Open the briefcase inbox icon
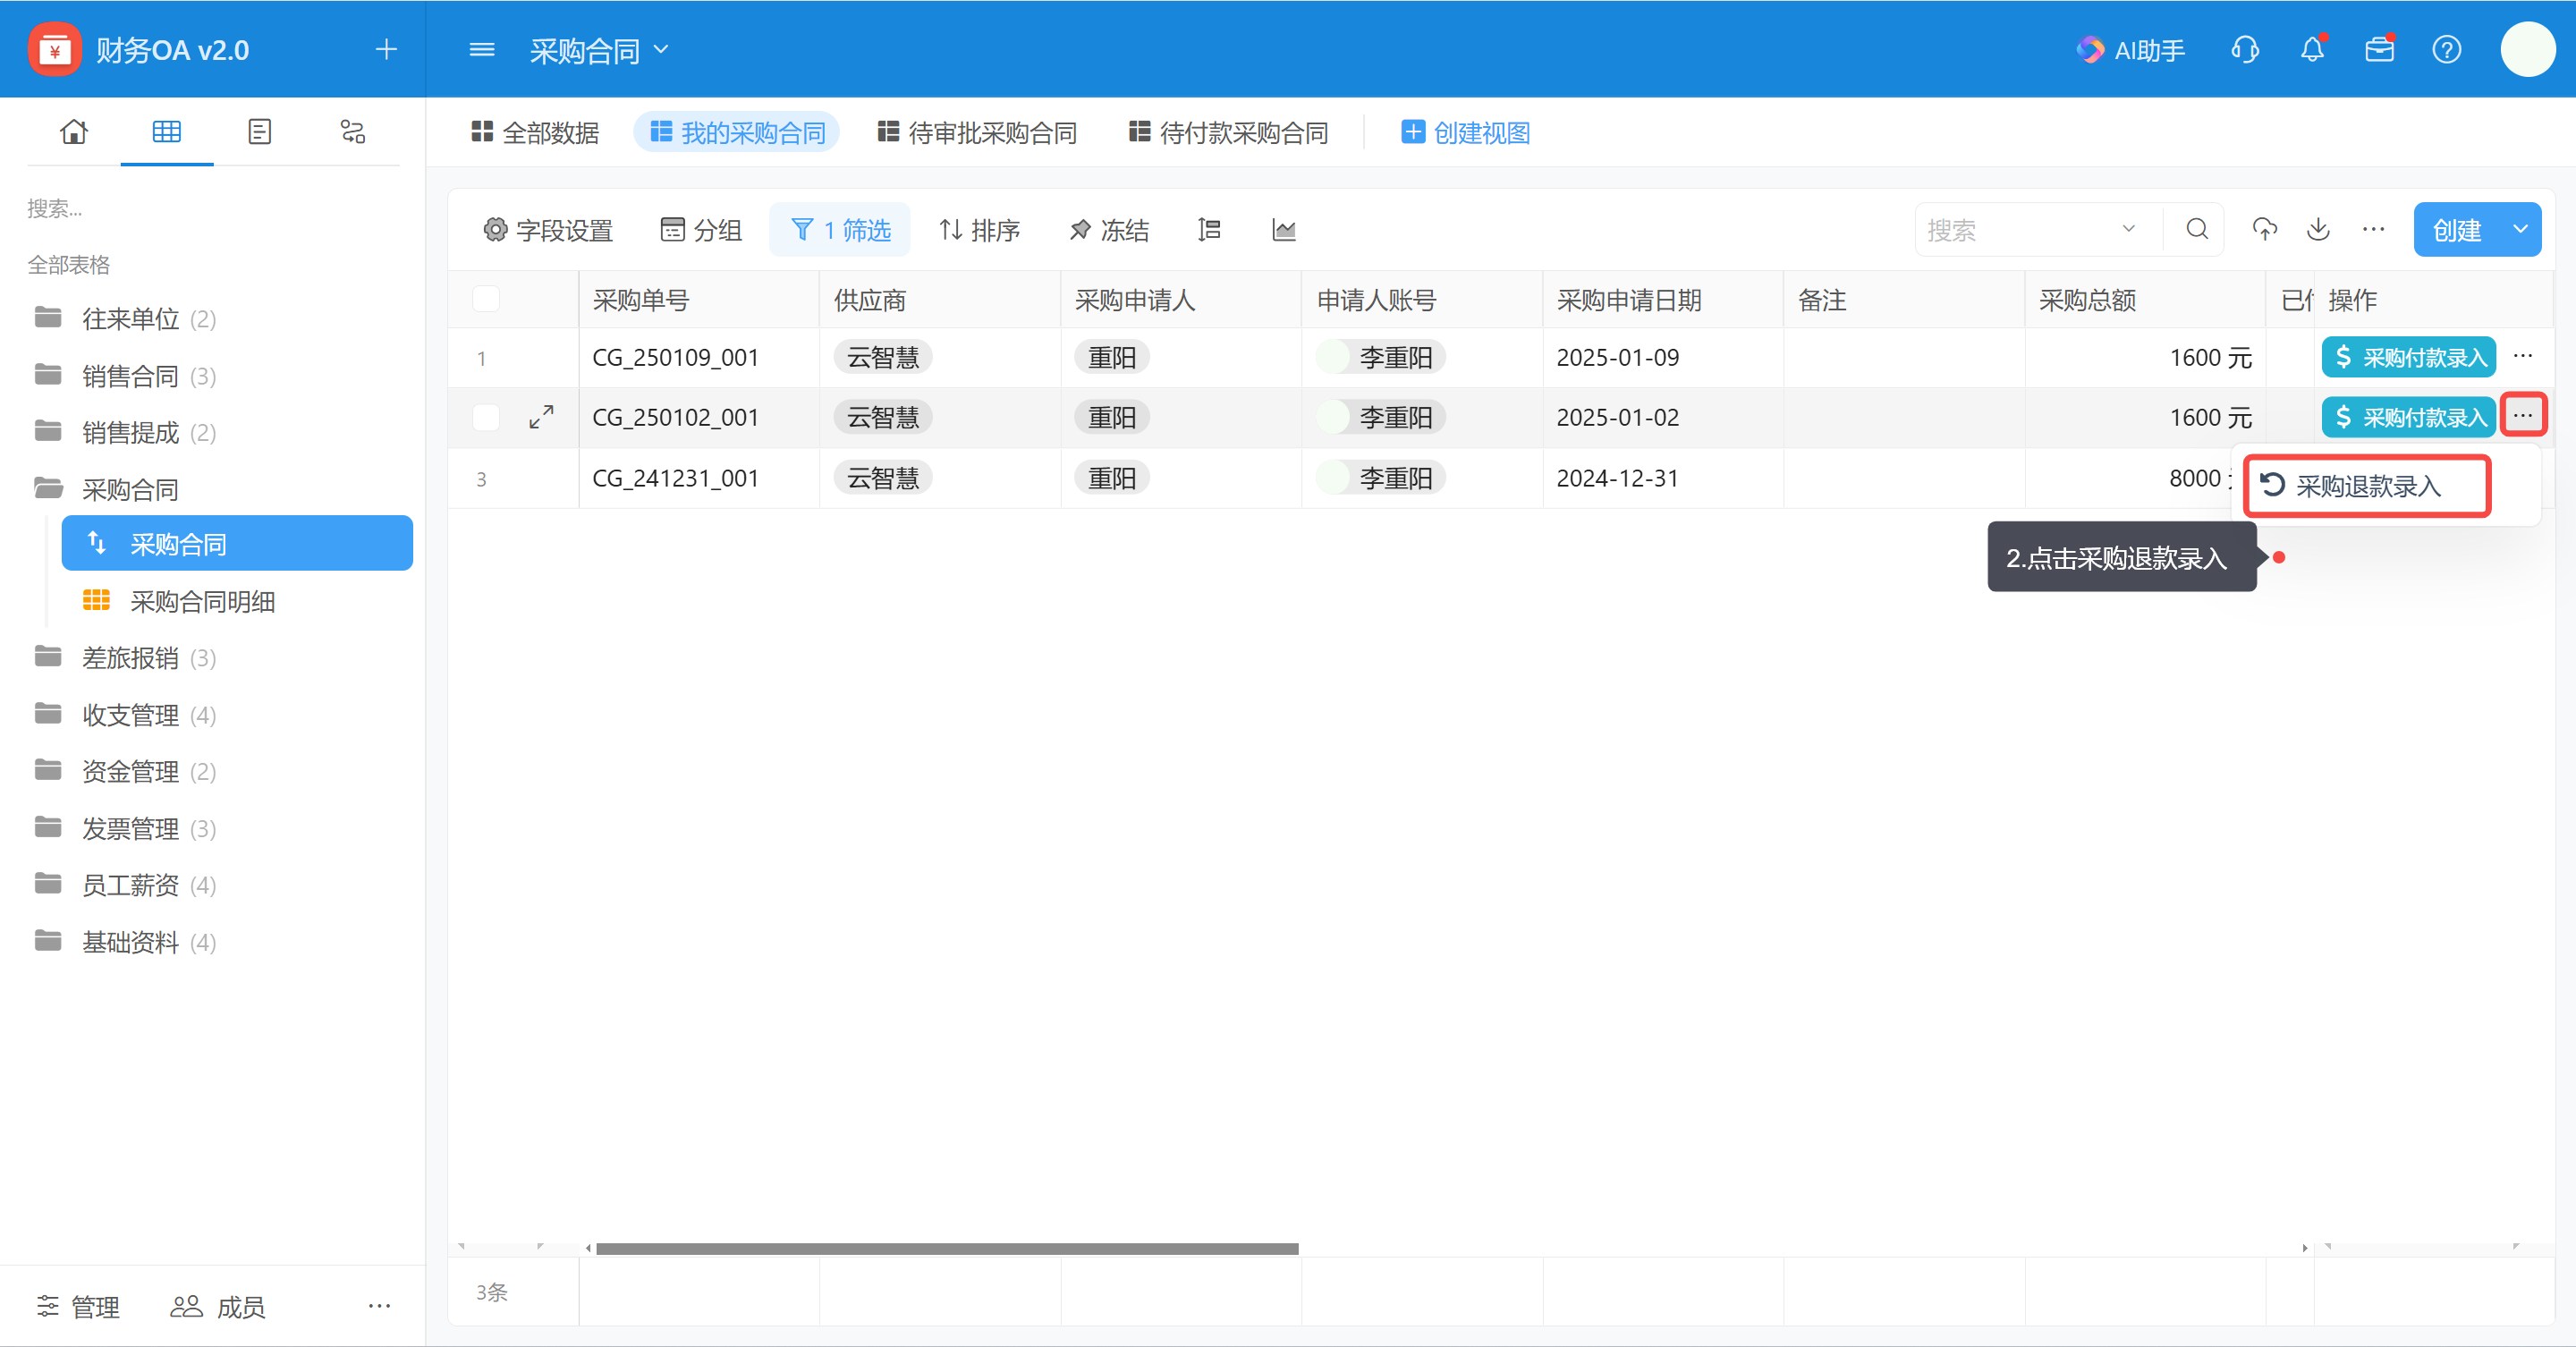The height and width of the screenshot is (1347, 2576). coord(2379,49)
